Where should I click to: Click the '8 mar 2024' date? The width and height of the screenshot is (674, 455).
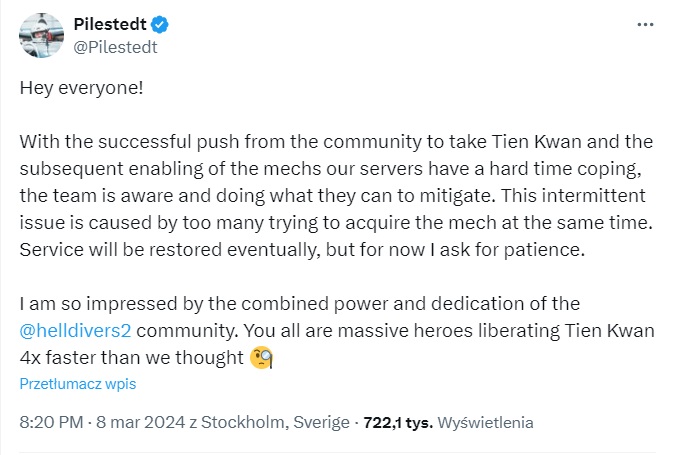[134, 423]
